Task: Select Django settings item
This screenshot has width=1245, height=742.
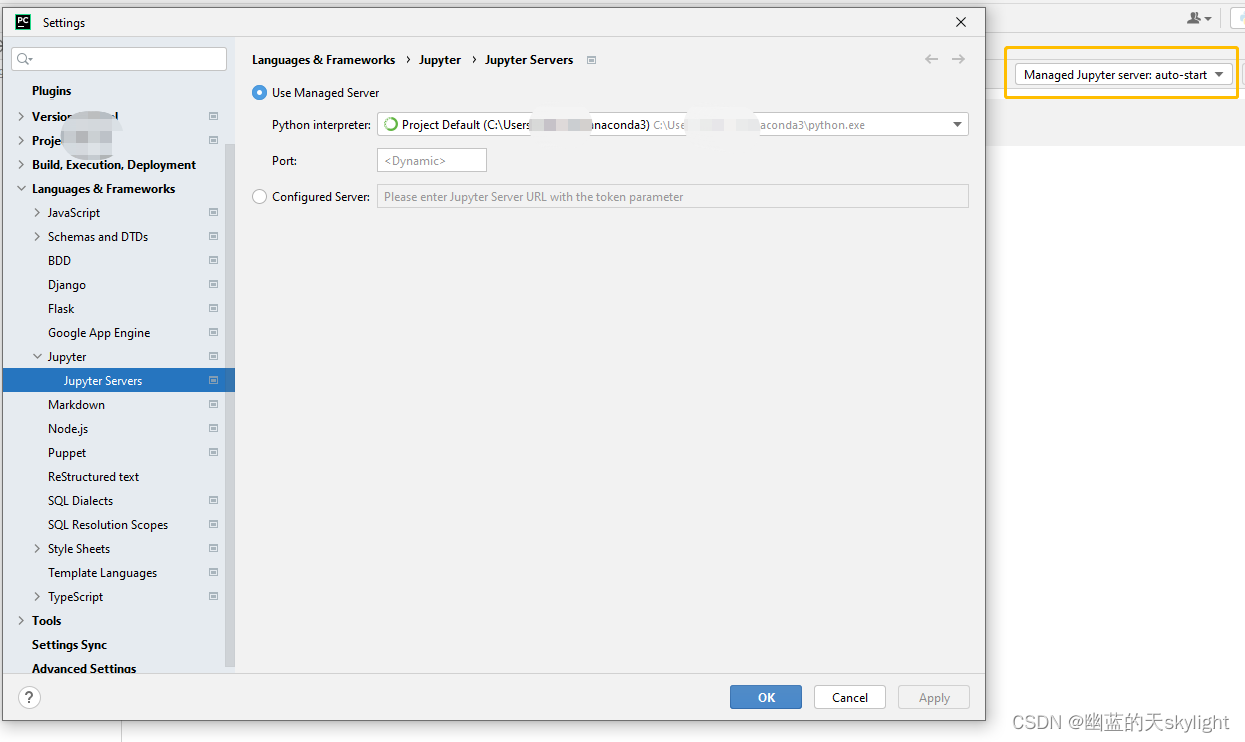Action: 67,285
